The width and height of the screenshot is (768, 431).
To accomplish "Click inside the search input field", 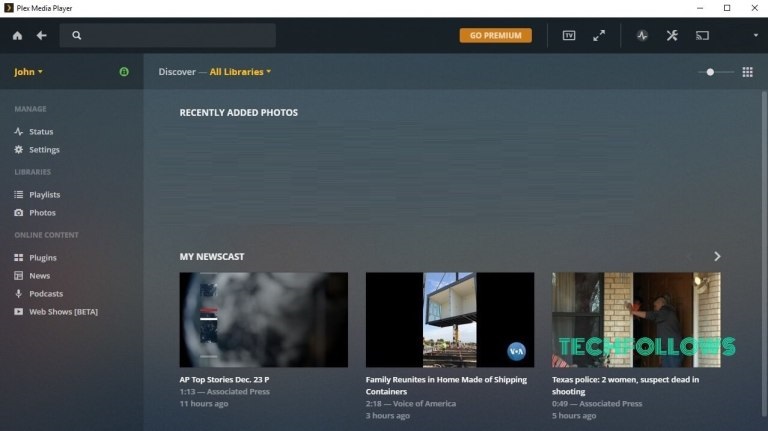I will coord(168,35).
